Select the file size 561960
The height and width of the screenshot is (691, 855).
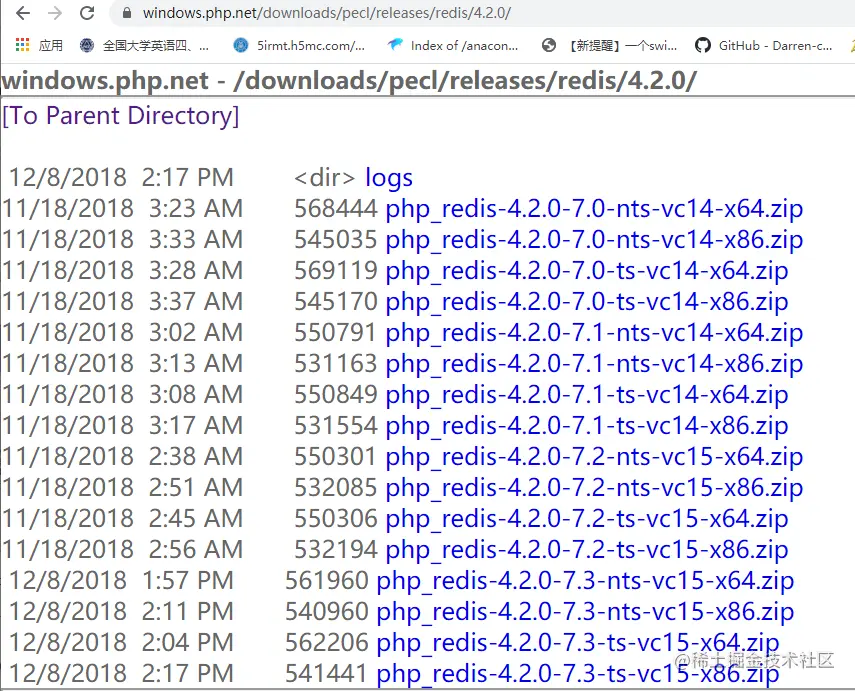coord(327,580)
